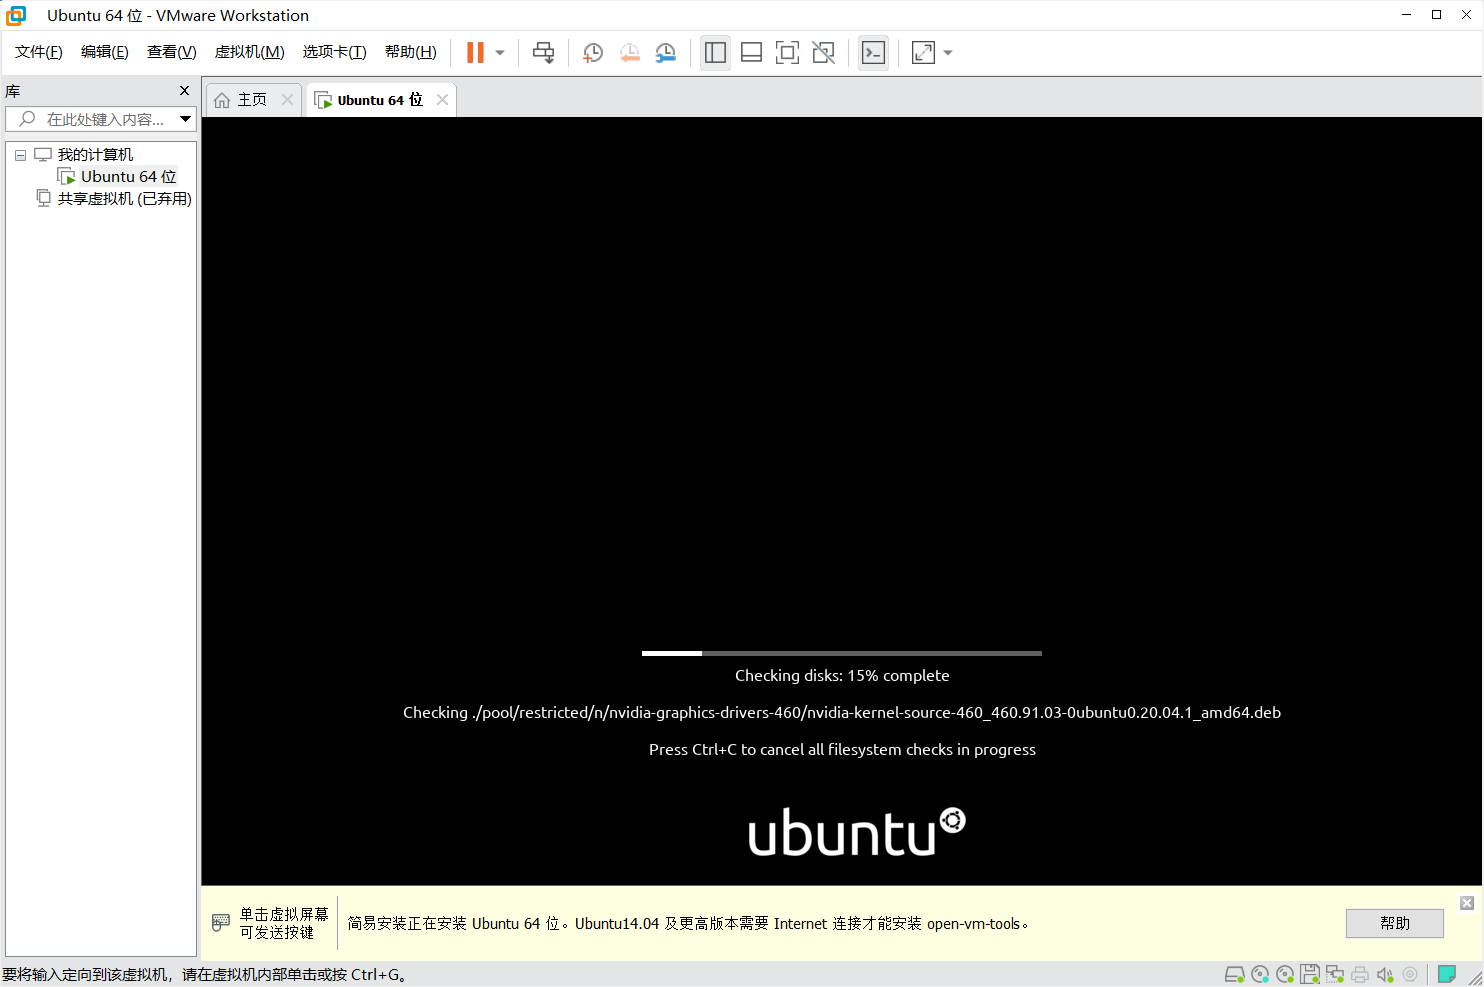Toggle the console view button
Image resolution: width=1484 pixels, height=987 pixels.
(872, 52)
